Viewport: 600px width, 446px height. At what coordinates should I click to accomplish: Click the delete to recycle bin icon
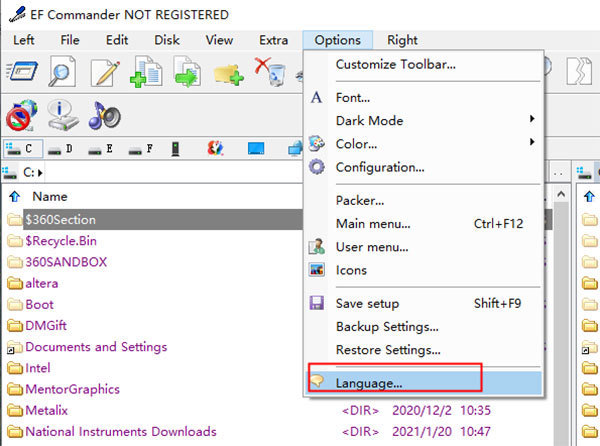coord(270,72)
